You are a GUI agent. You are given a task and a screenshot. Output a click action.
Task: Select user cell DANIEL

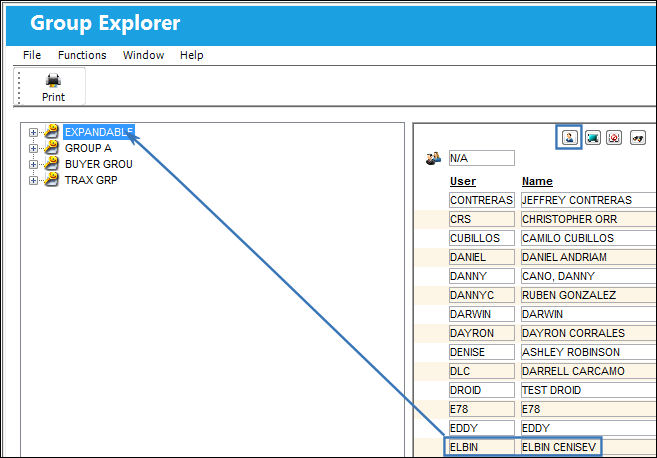click(x=481, y=257)
